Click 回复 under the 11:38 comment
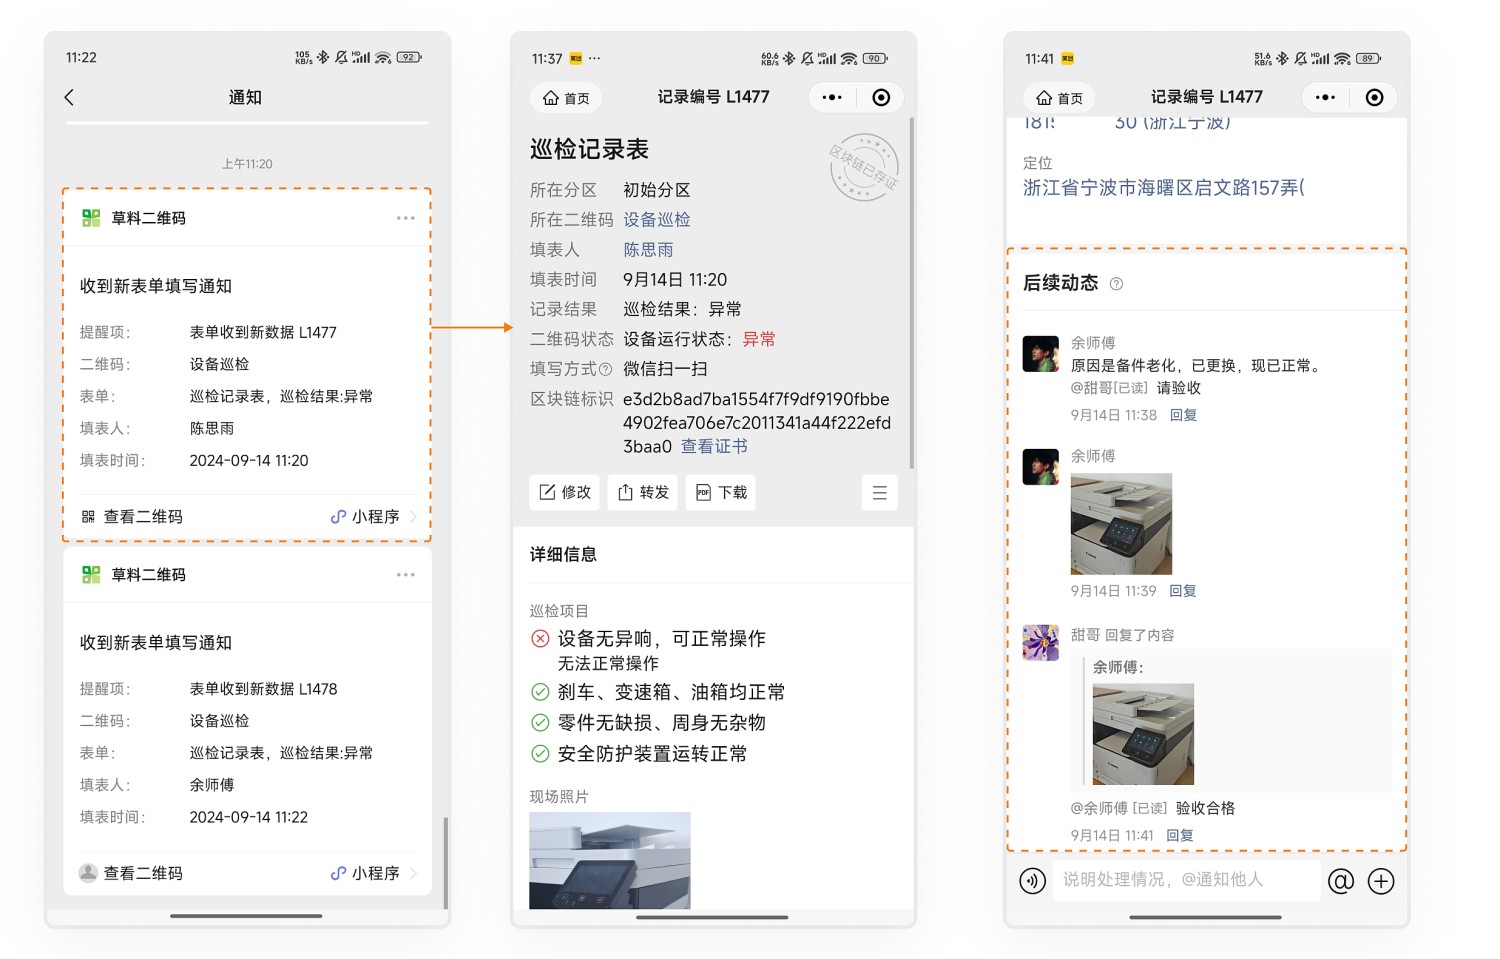This screenshot has width=1500, height=959. pyautogui.click(x=1183, y=415)
